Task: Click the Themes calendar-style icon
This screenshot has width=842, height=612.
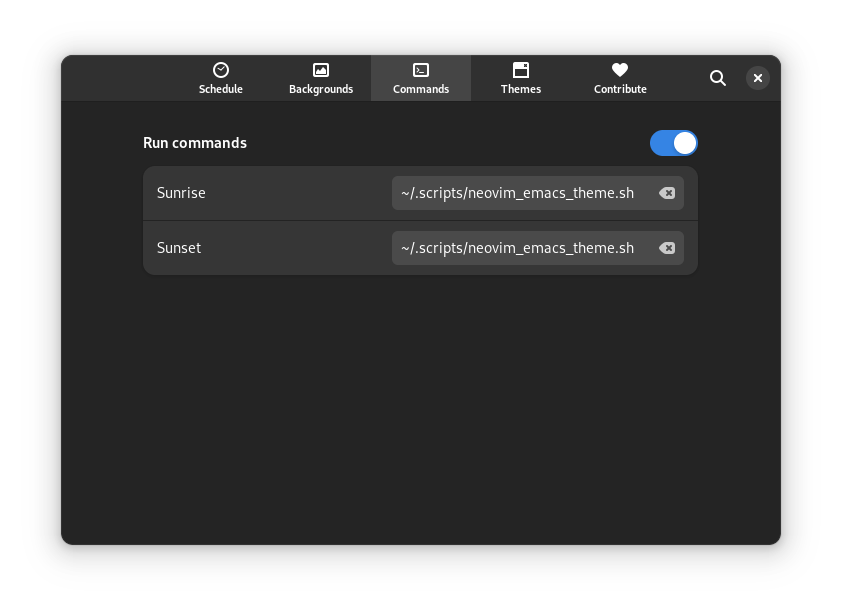Action: (x=520, y=70)
